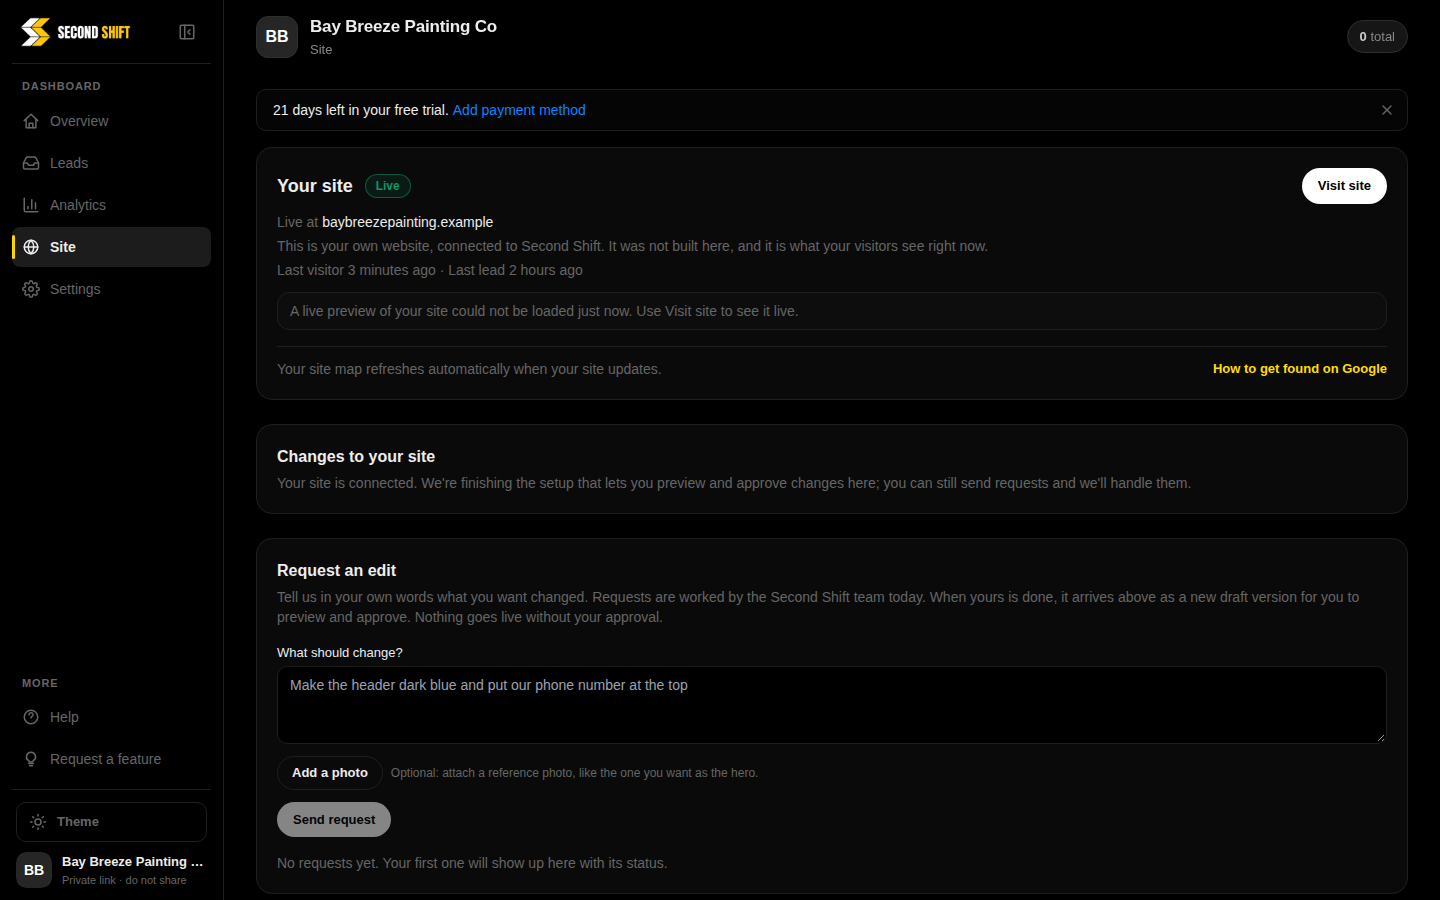Click the Live status badge
The width and height of the screenshot is (1440, 900).
click(388, 186)
